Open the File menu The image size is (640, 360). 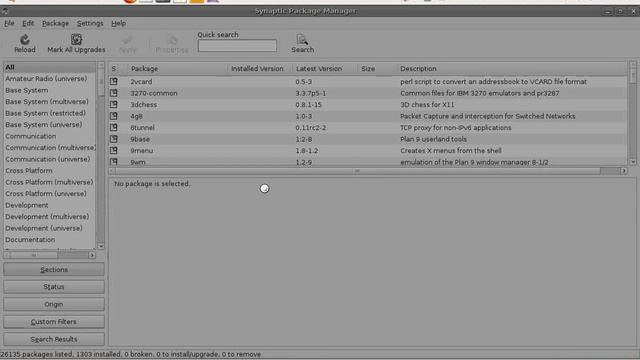pyautogui.click(x=9, y=23)
